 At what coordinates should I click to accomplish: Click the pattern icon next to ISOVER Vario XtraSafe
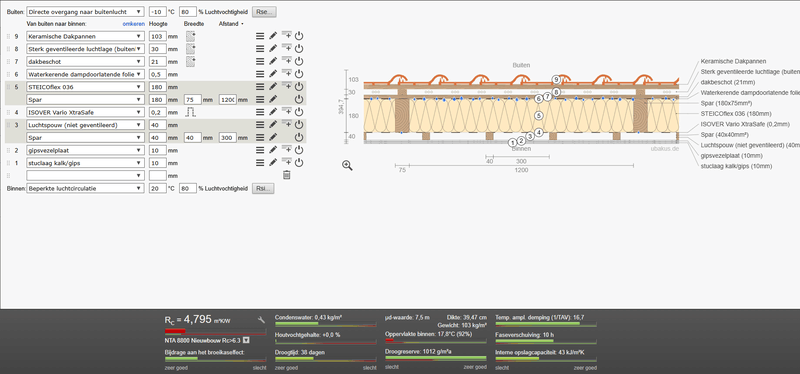(191, 112)
